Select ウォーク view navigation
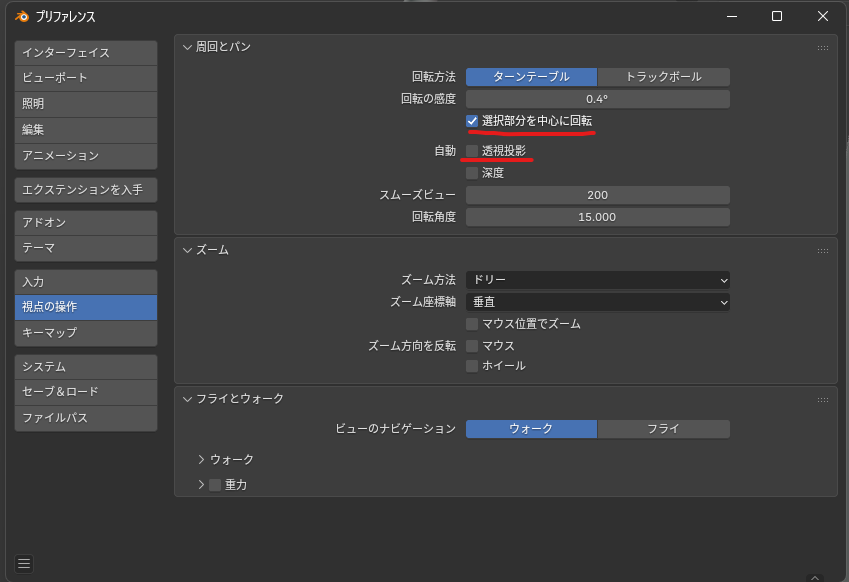The height and width of the screenshot is (582, 849). click(x=531, y=428)
